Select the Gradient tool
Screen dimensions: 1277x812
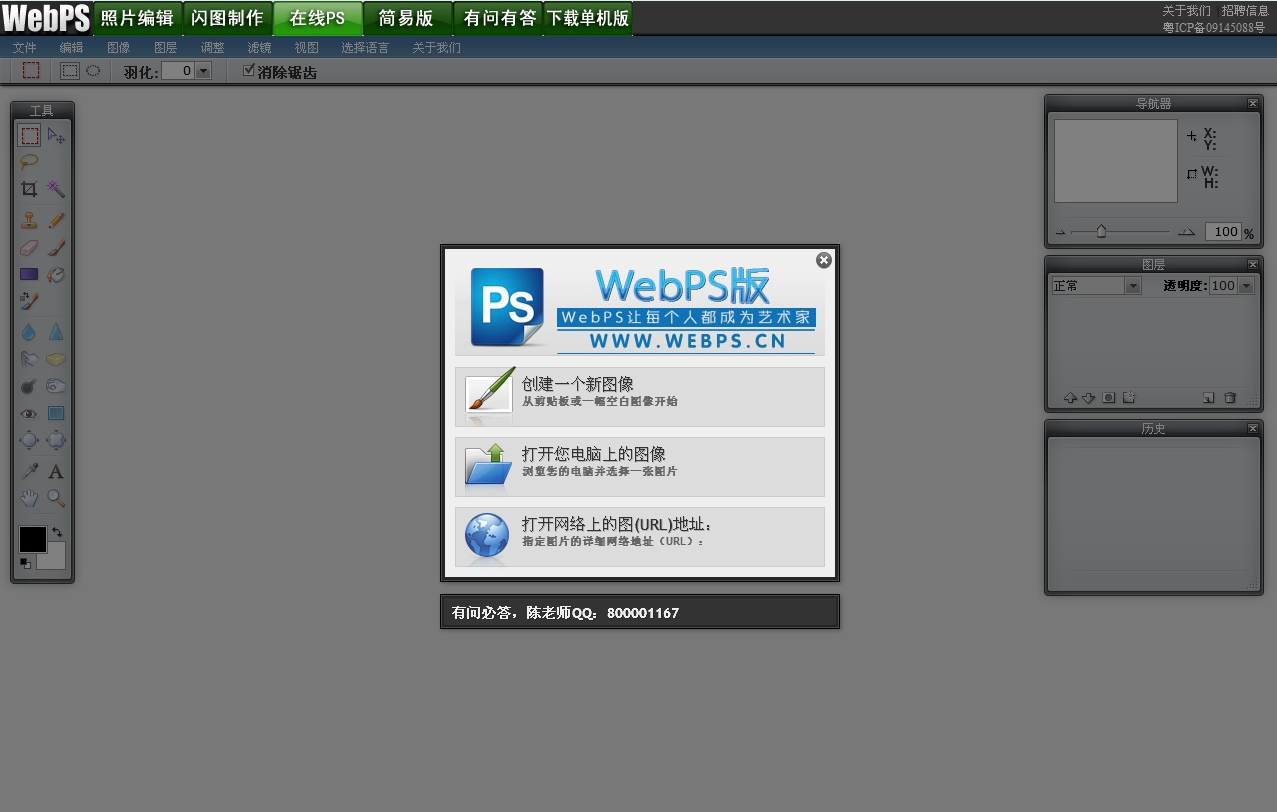coord(30,274)
